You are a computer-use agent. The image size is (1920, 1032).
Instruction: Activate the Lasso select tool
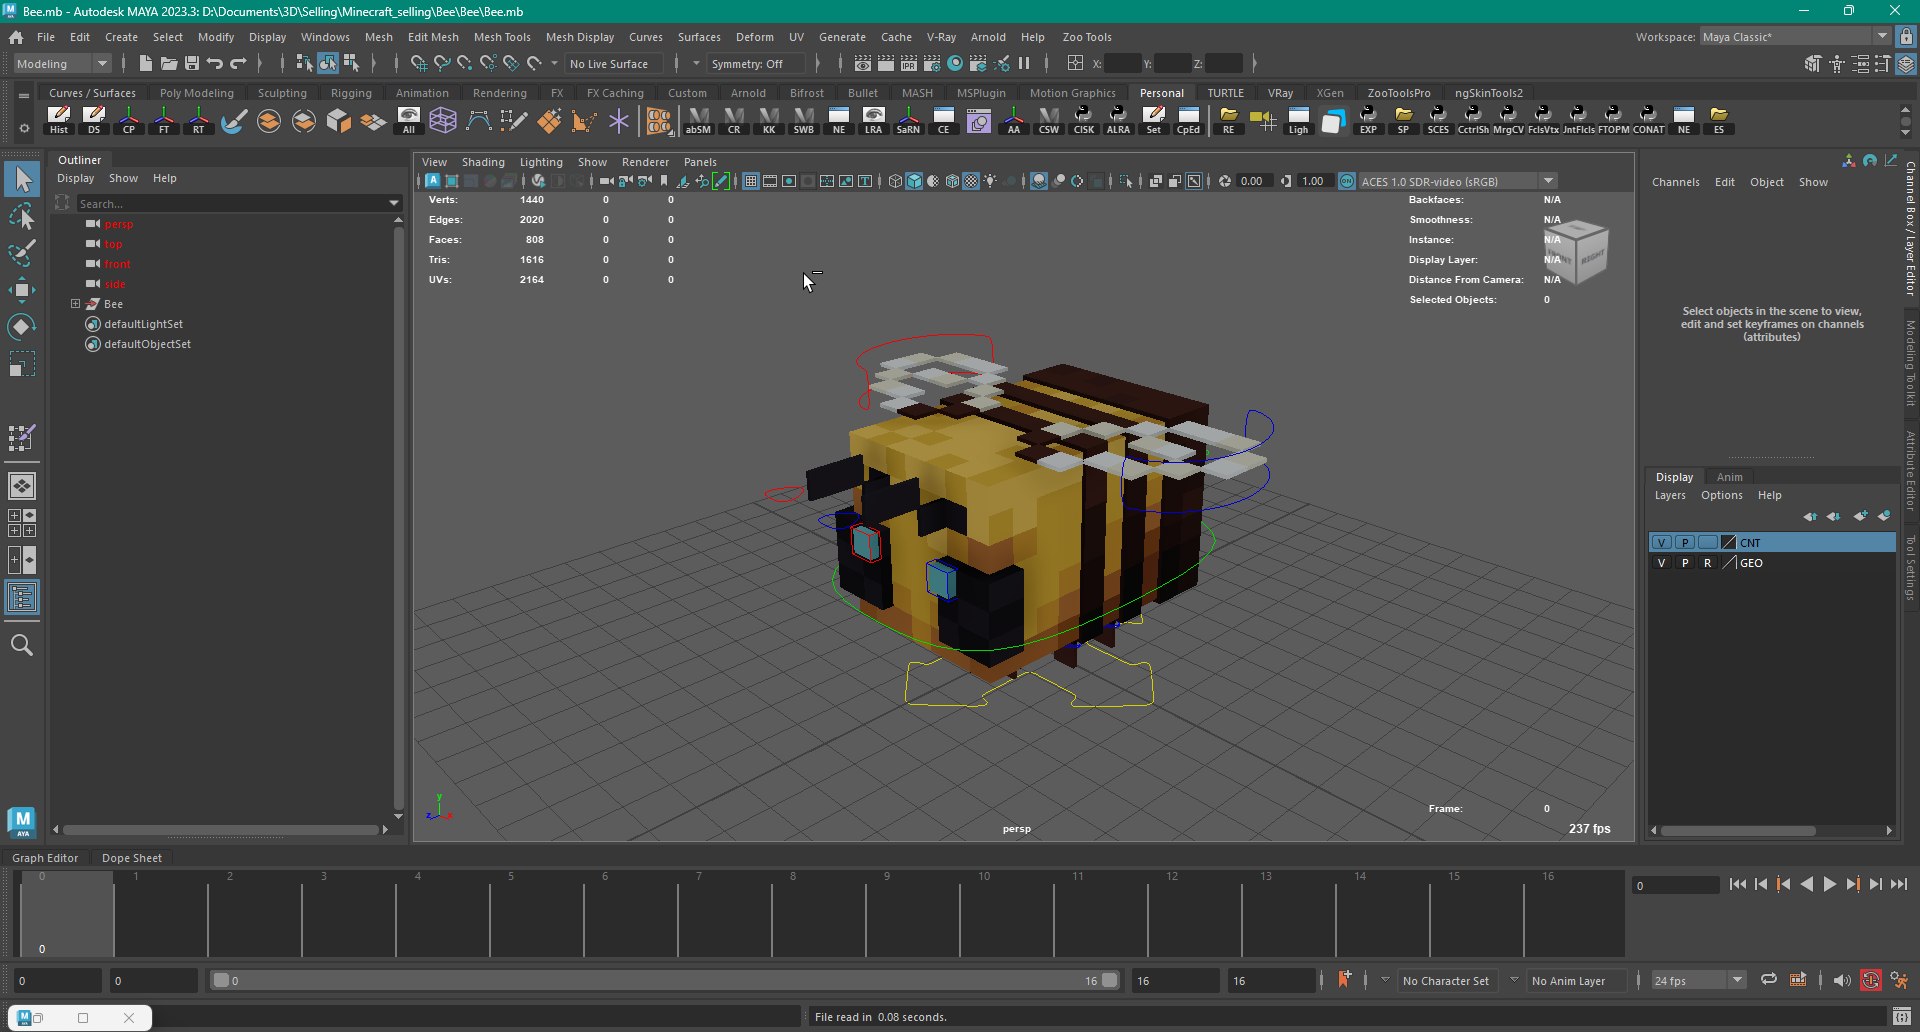22,217
